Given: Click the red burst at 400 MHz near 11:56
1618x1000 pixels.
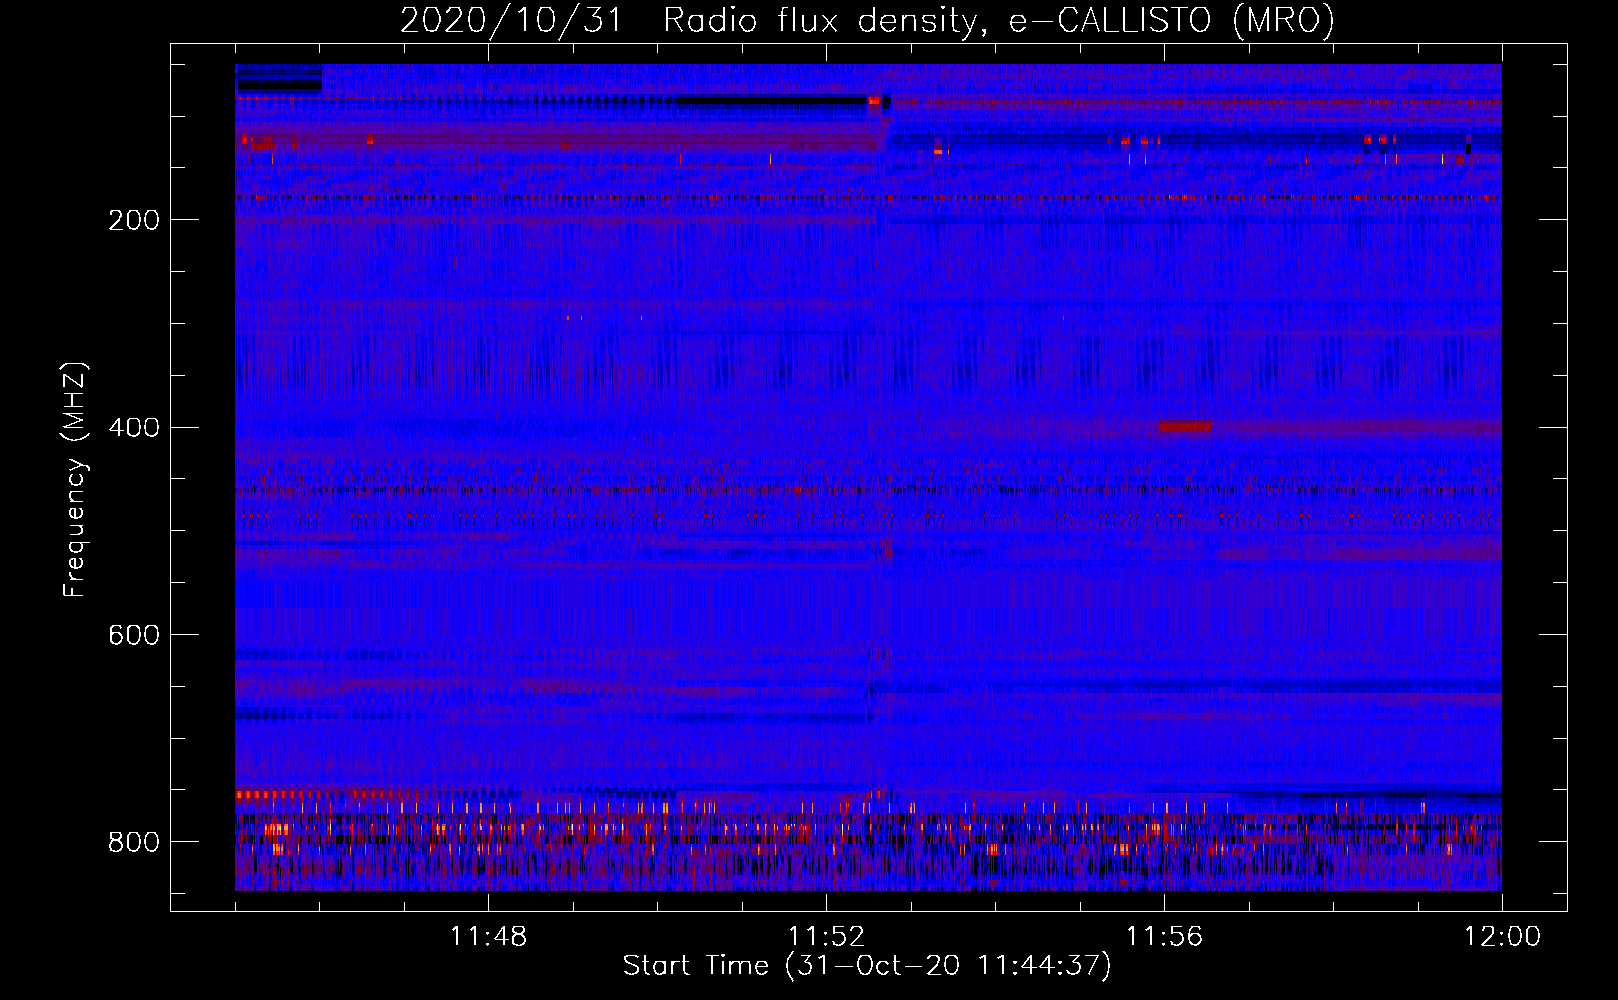Looking at the screenshot, I should coord(1185,427).
